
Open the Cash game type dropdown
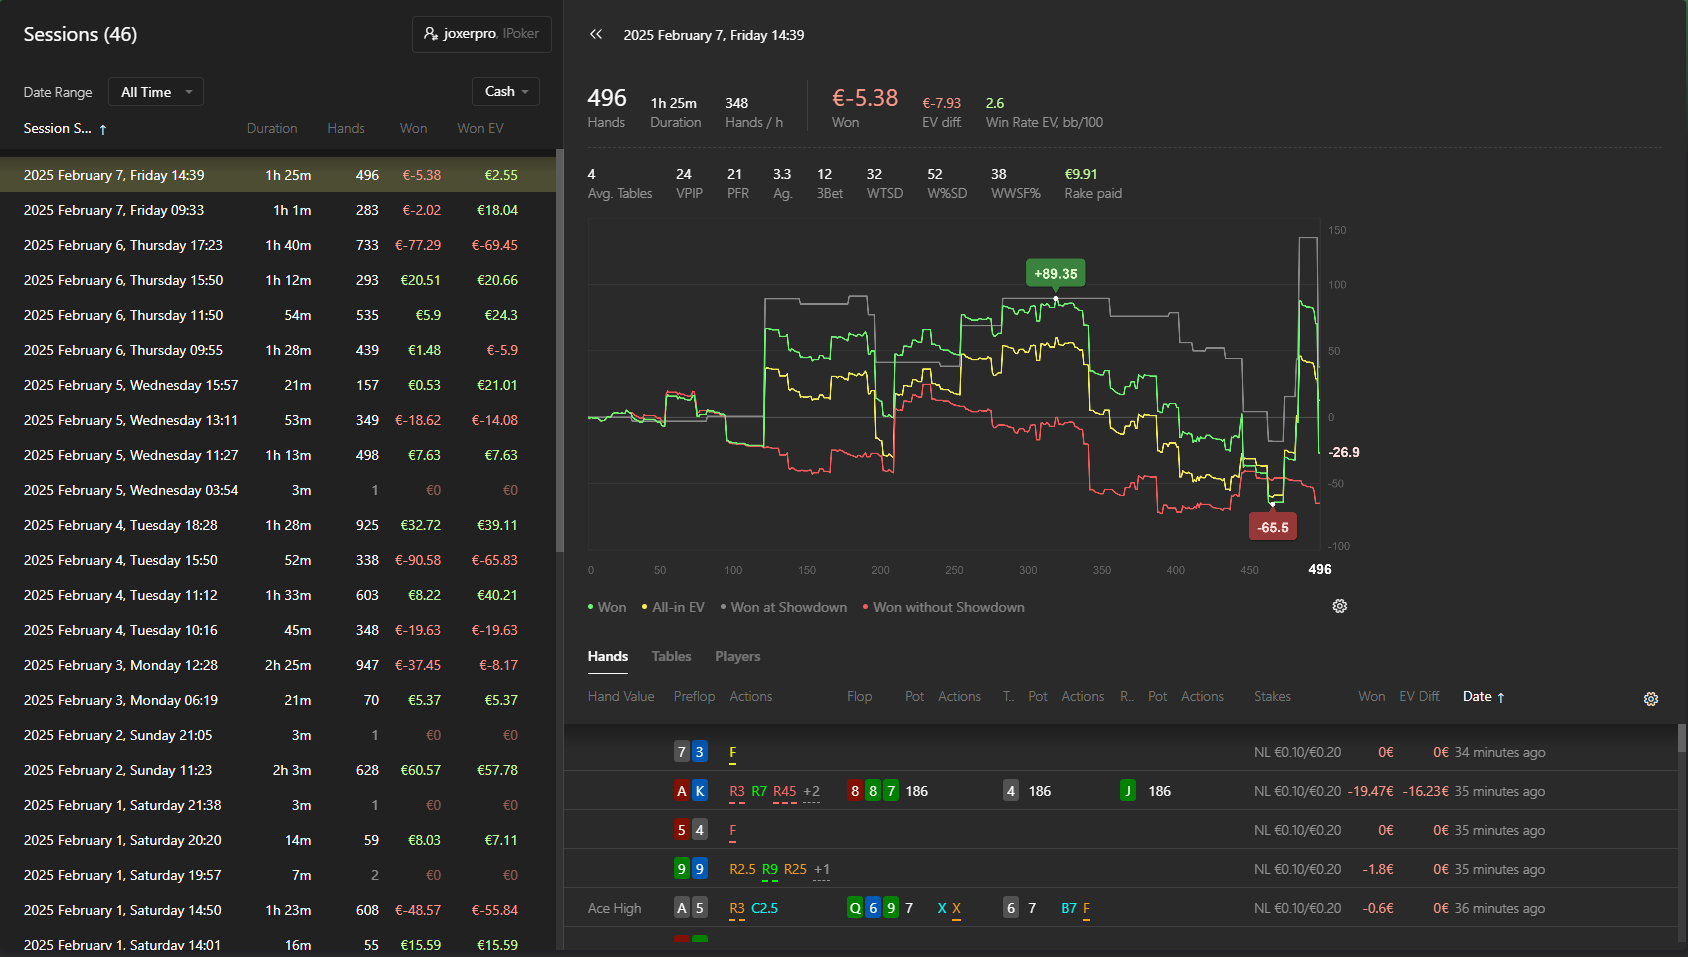pos(506,91)
